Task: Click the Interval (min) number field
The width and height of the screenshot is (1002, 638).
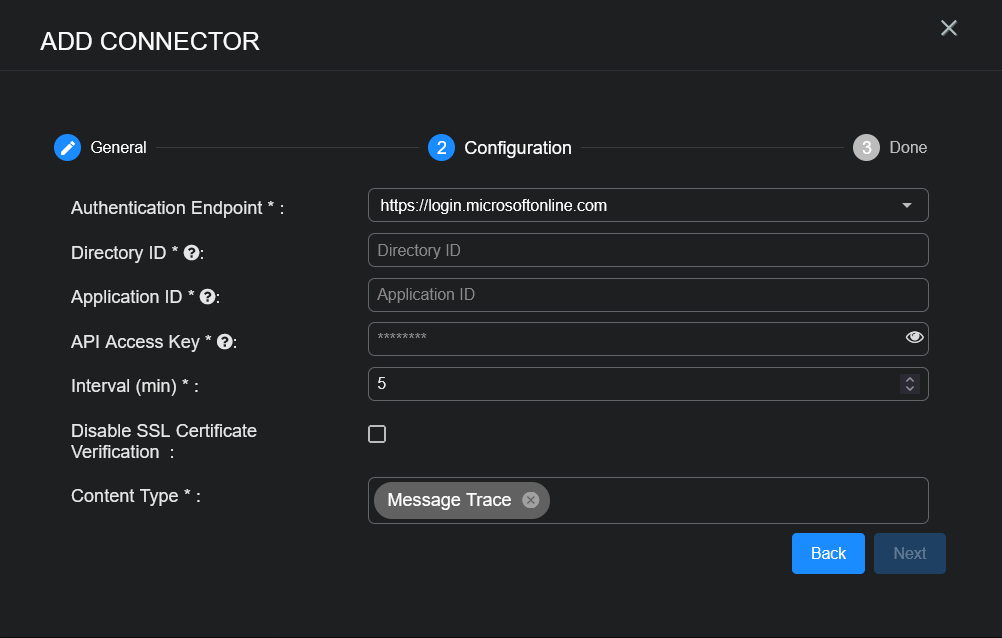Action: (630, 384)
